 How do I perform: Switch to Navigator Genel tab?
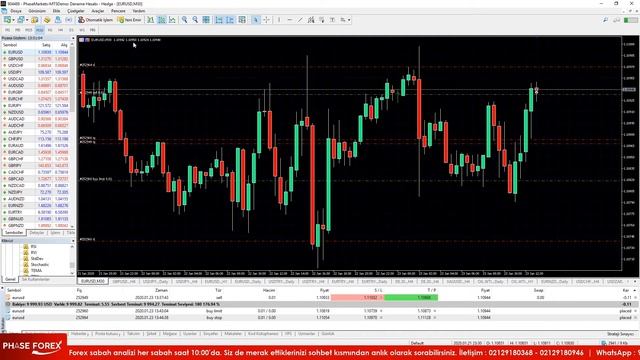10,280
